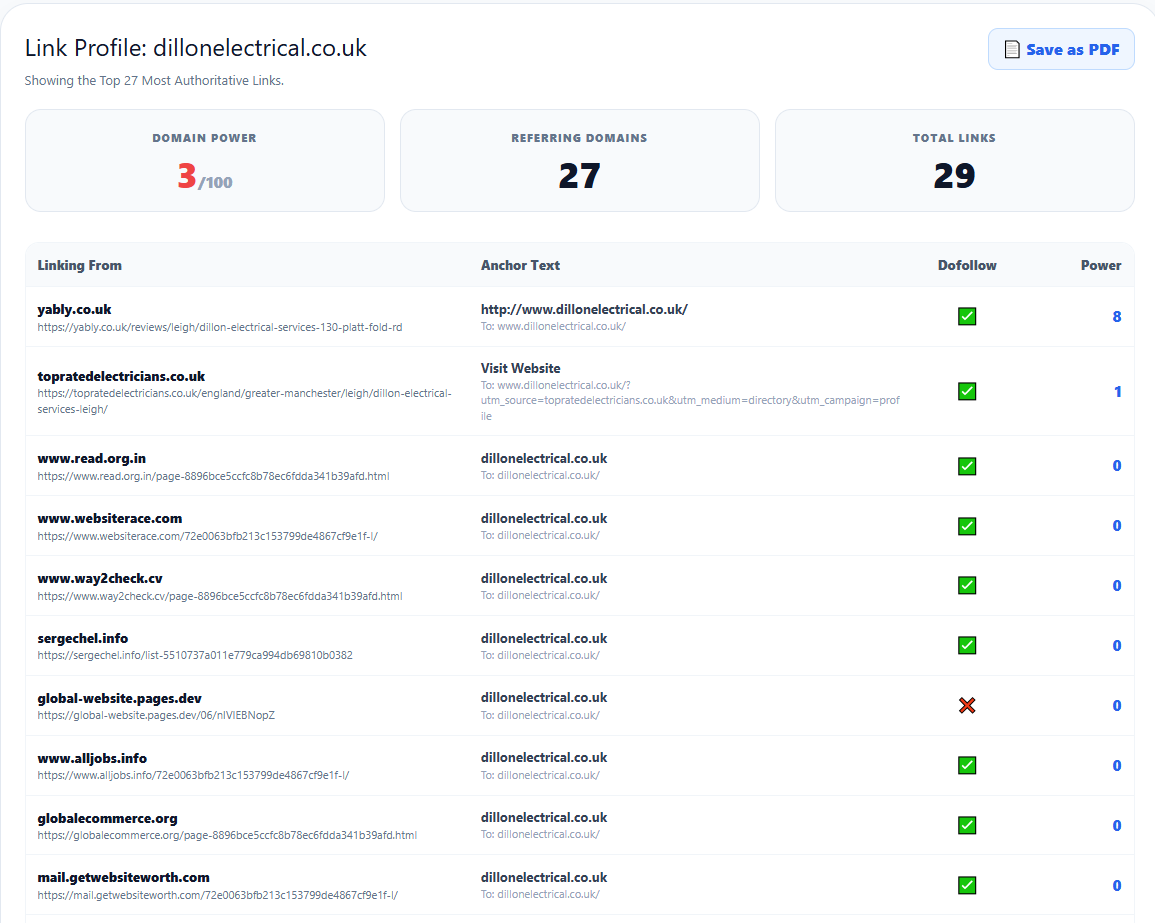Click the Linking From column header
1155x923 pixels.
click(80, 265)
